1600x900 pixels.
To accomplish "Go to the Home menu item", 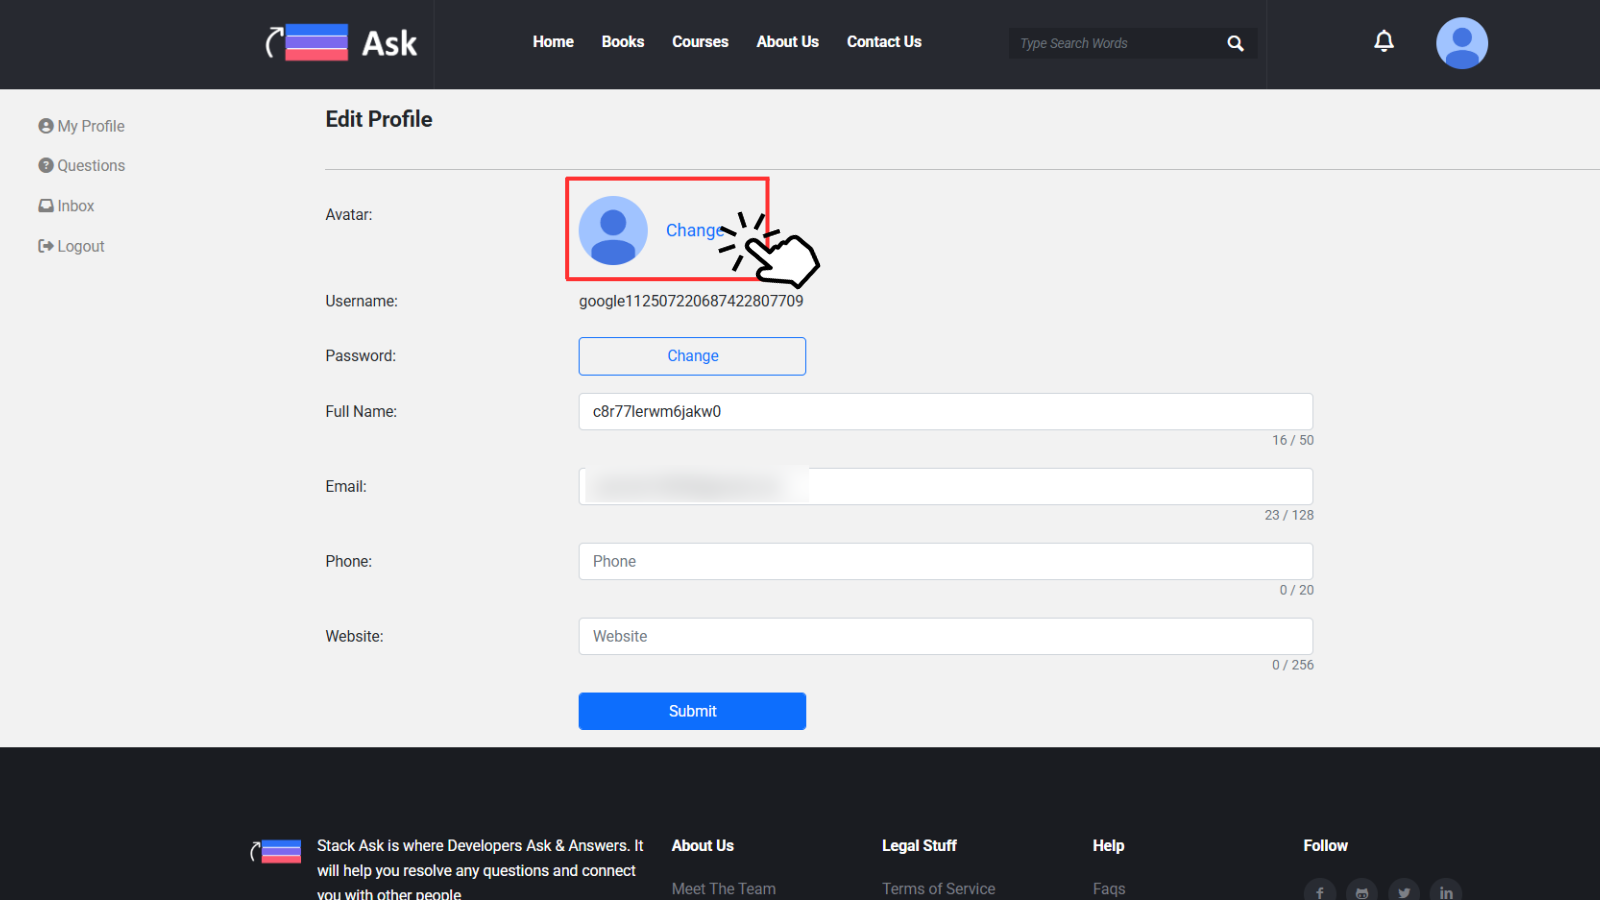I will (553, 42).
